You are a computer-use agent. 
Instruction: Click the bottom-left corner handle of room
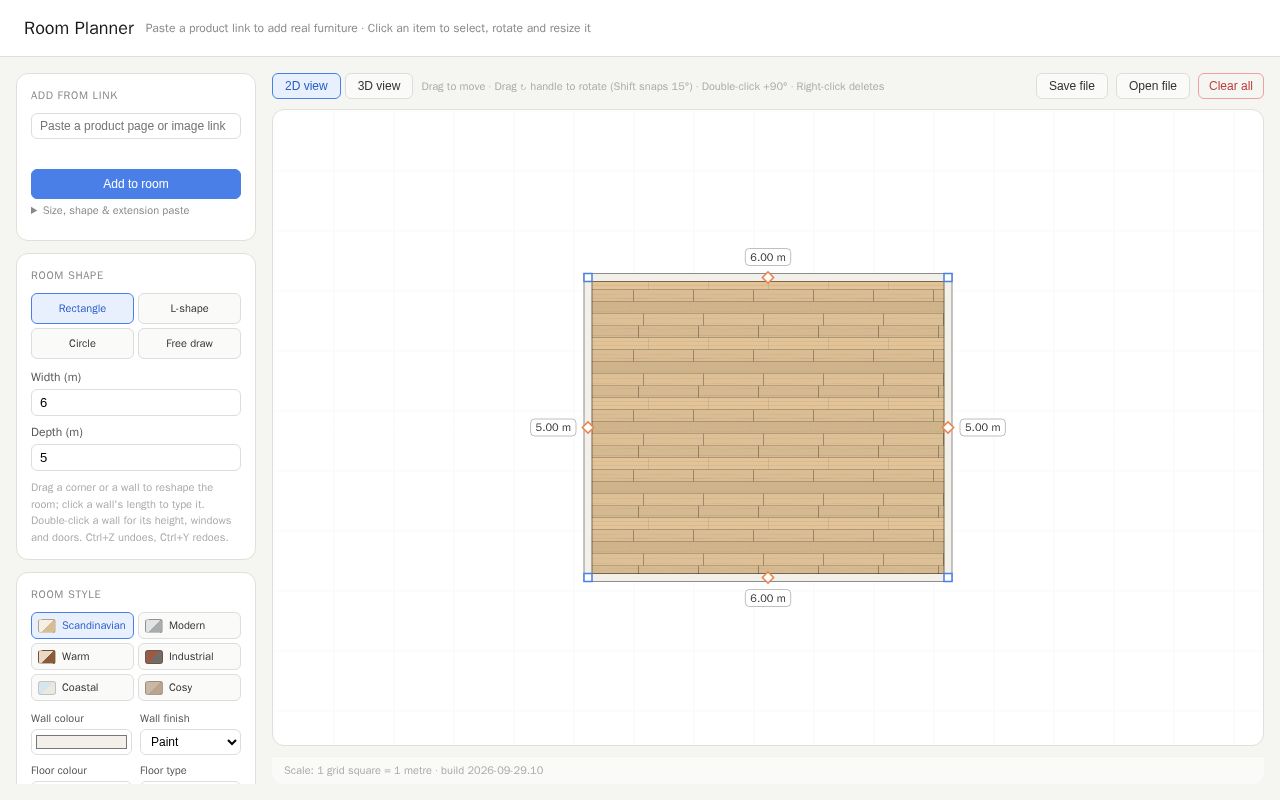click(588, 577)
